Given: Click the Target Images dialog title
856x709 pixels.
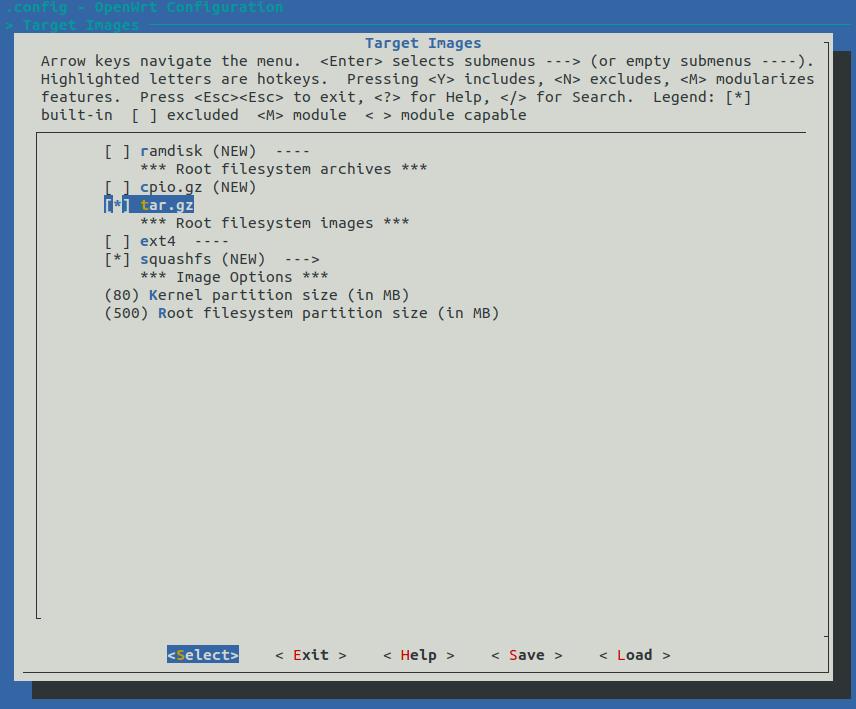Looking at the screenshot, I should (423, 43).
